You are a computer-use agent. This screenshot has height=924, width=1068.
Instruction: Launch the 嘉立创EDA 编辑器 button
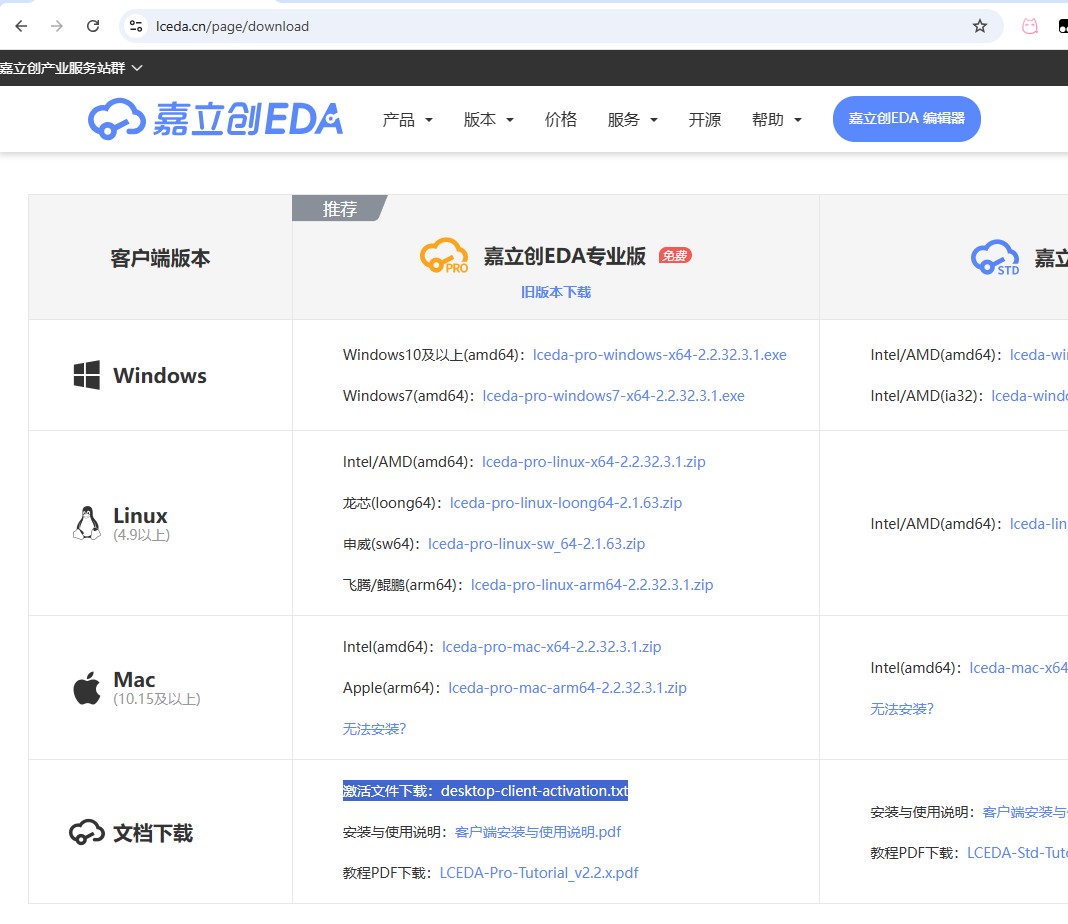(907, 118)
